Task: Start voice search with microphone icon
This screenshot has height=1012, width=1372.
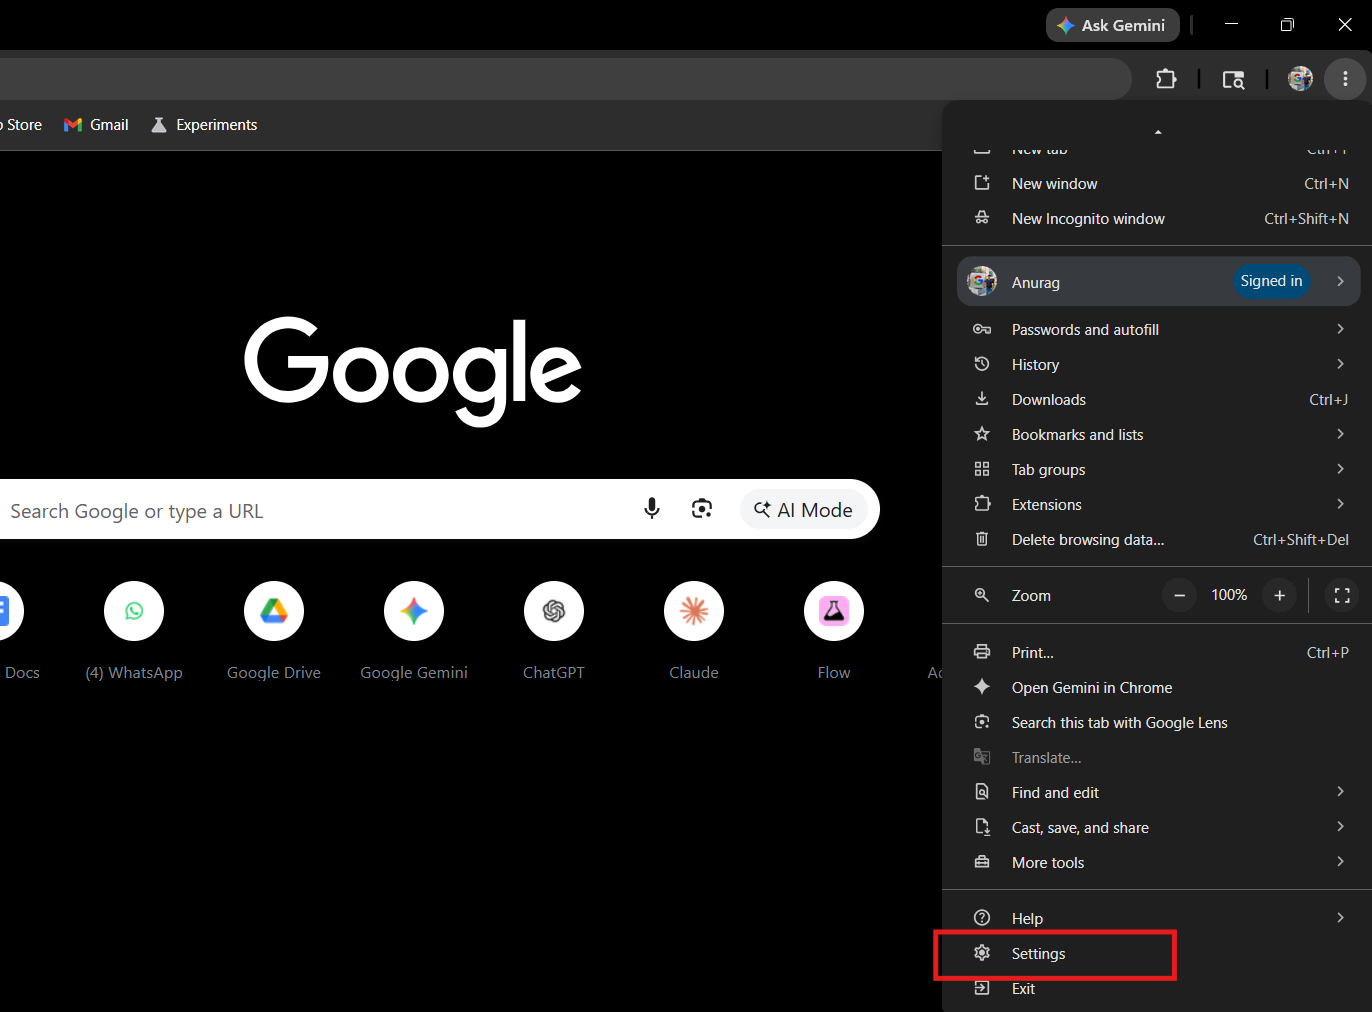Action: [x=652, y=509]
